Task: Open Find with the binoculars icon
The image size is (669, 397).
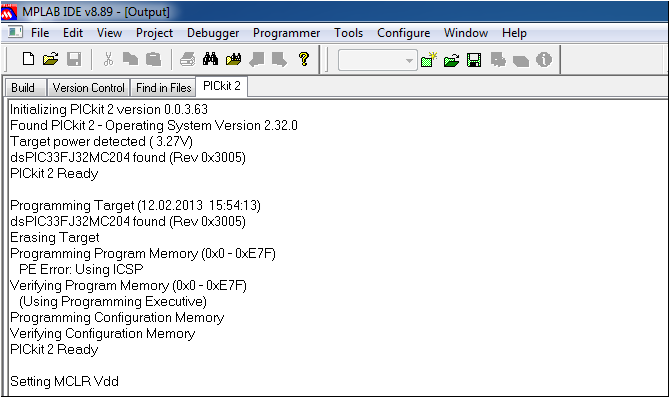Action: pos(210,59)
